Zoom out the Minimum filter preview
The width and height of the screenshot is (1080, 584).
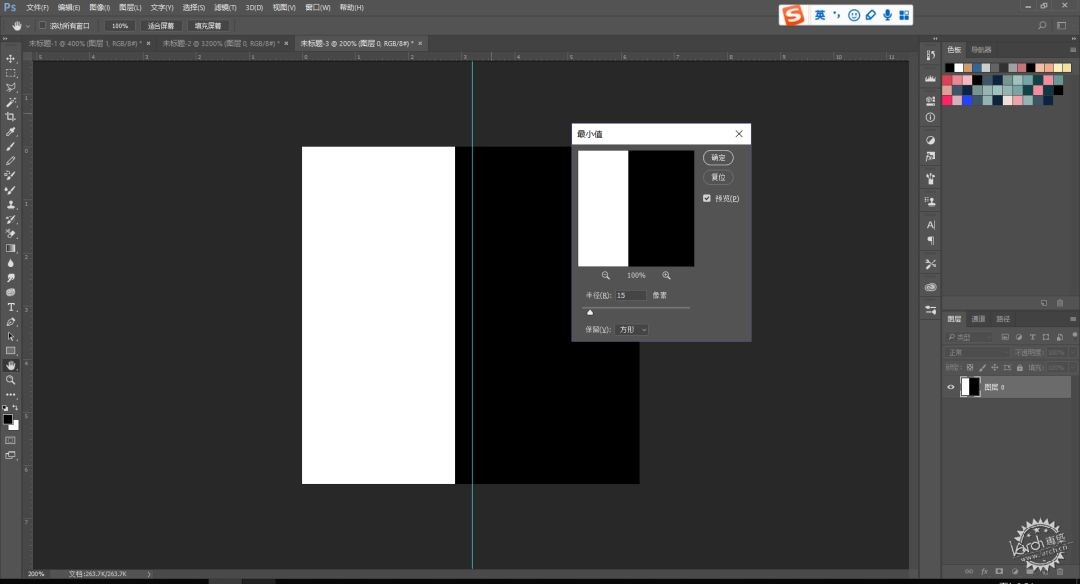605,275
